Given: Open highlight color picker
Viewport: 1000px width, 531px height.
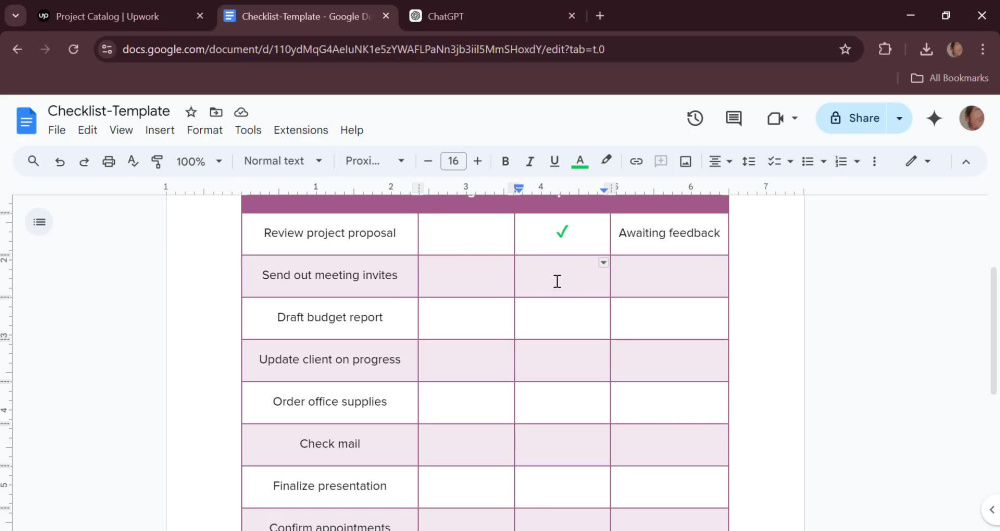Looking at the screenshot, I should pyautogui.click(x=606, y=161).
